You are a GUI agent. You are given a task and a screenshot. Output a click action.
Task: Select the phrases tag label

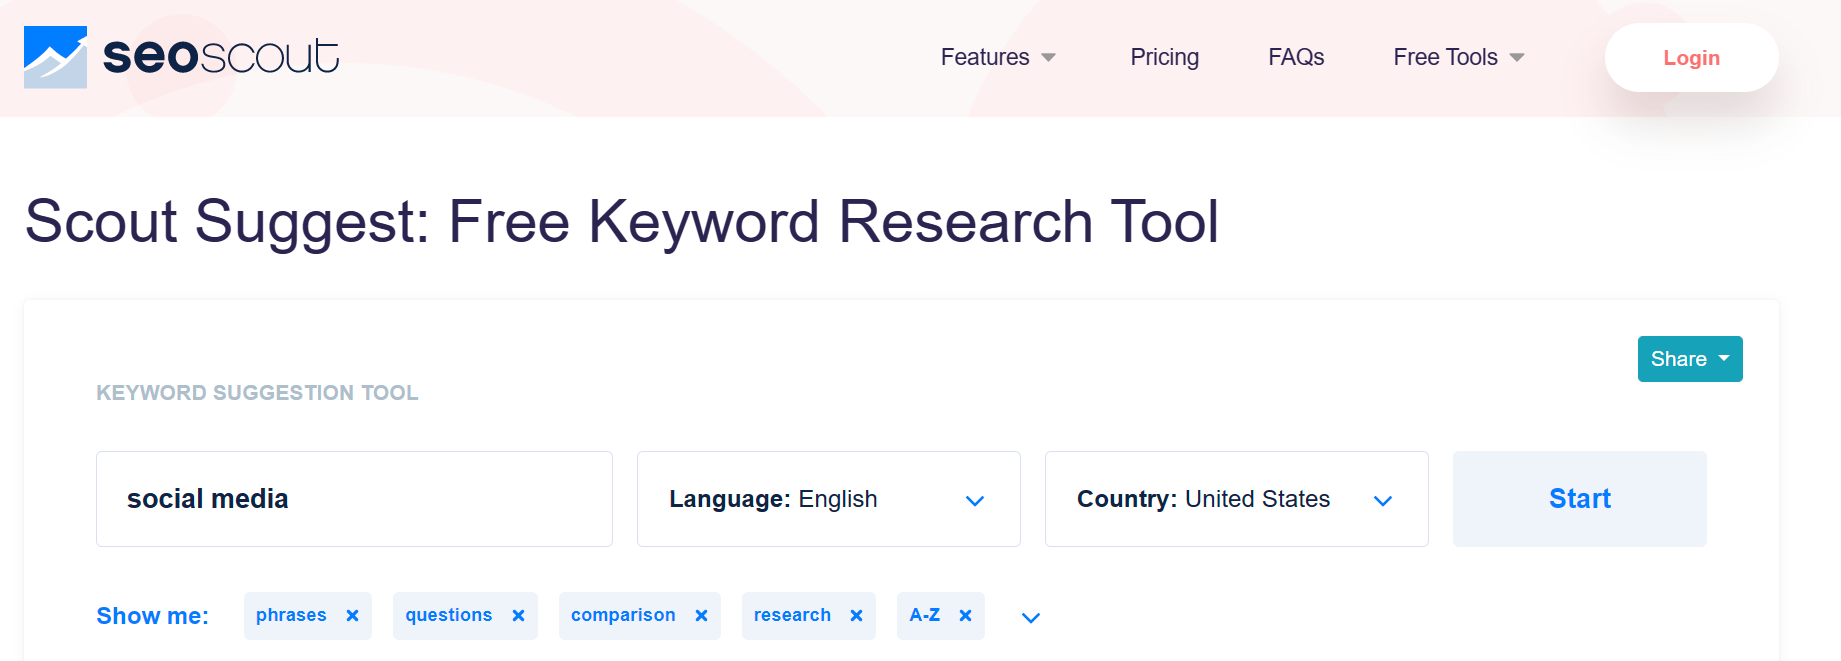coord(291,615)
